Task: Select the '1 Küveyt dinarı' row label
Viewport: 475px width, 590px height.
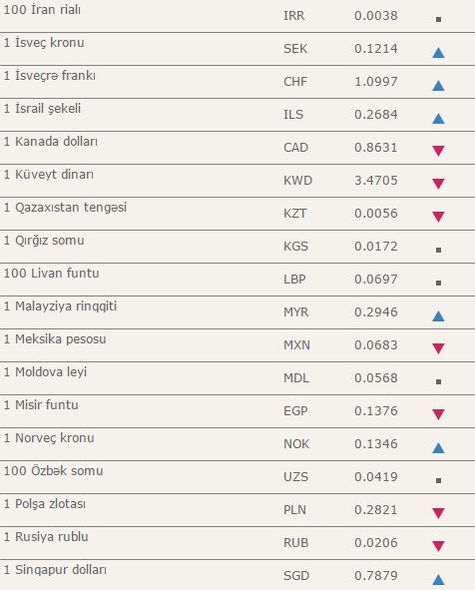Action: click(x=49, y=175)
